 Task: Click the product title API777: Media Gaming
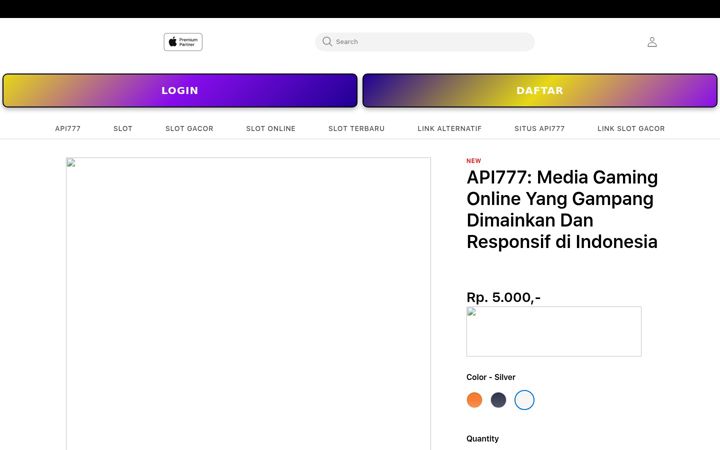[x=562, y=209]
